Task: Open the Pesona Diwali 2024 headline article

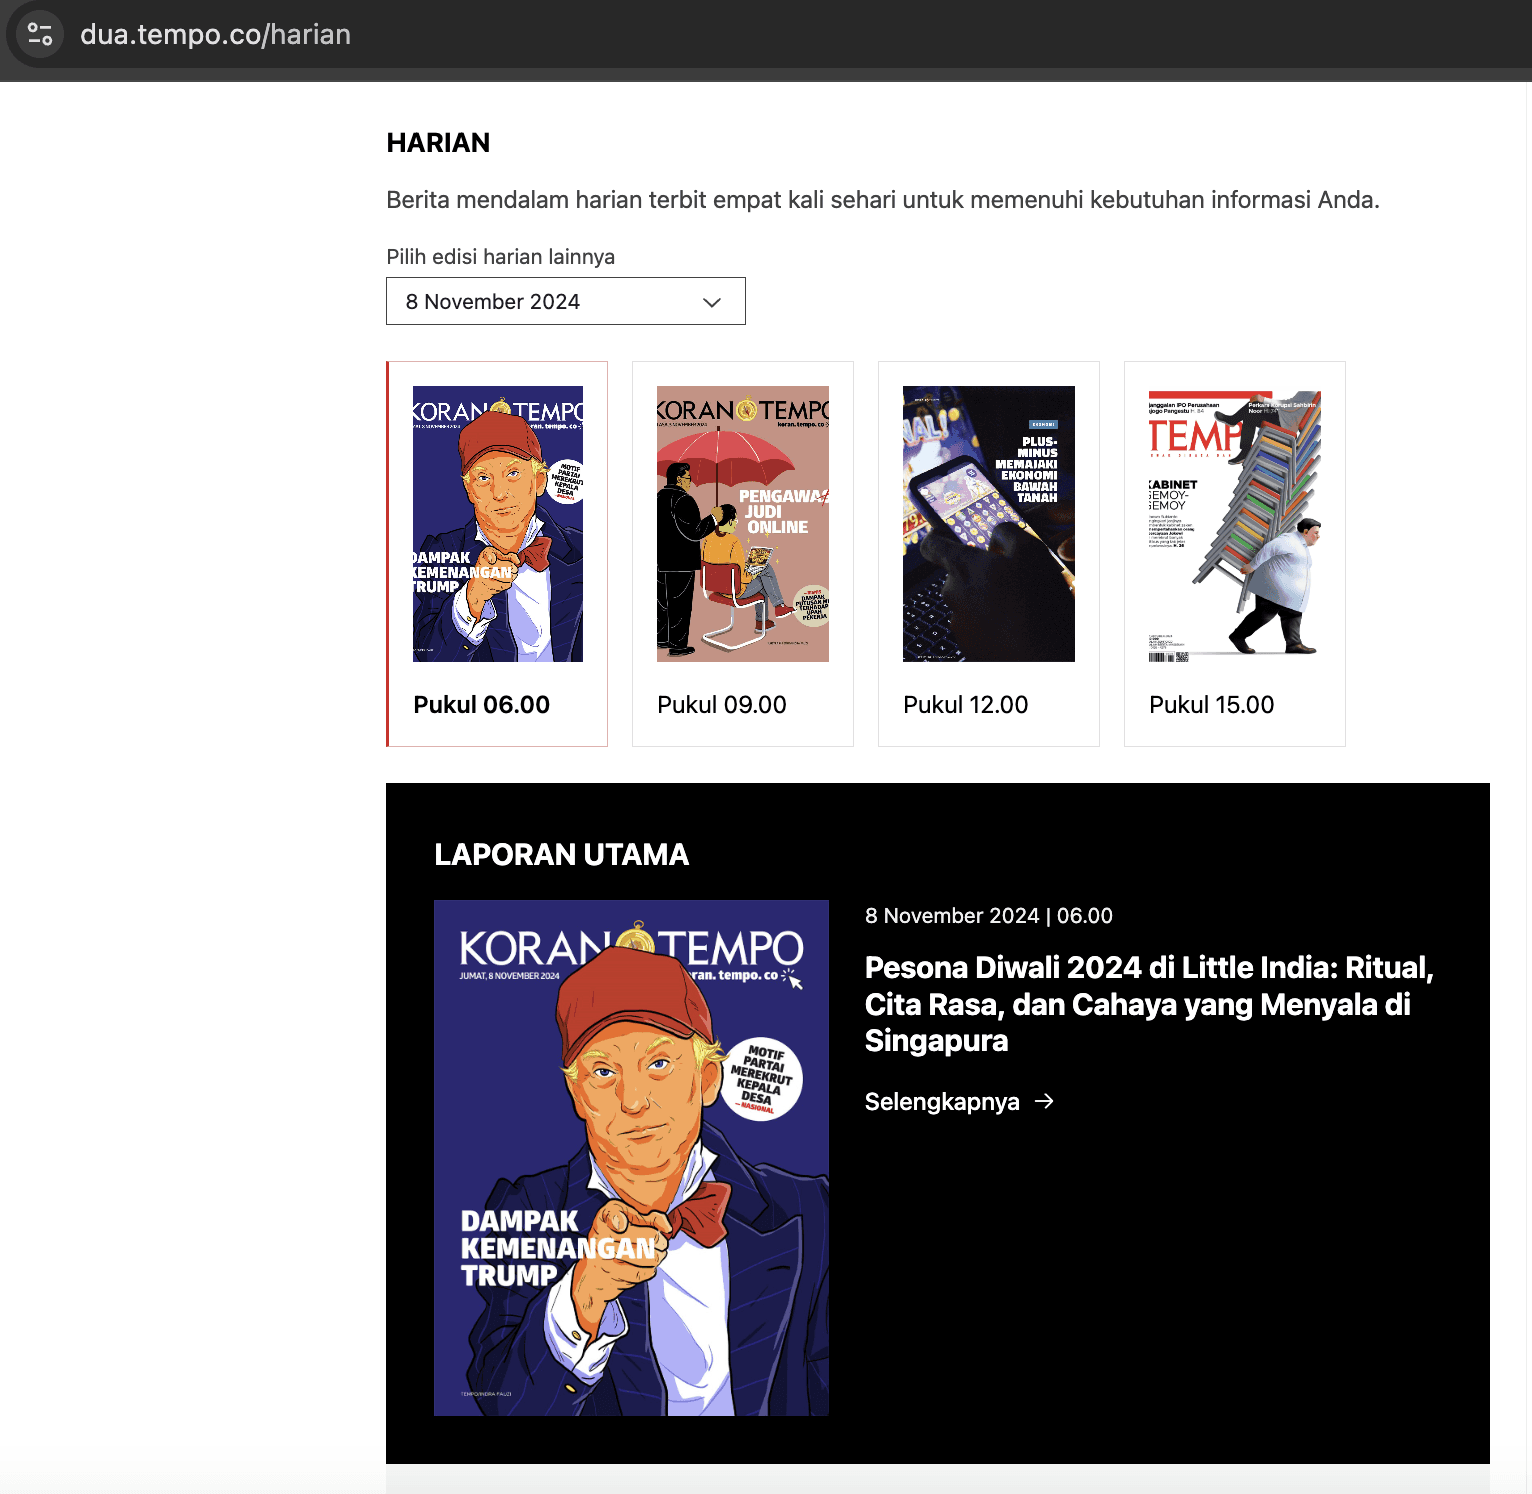Action: coord(1150,1004)
